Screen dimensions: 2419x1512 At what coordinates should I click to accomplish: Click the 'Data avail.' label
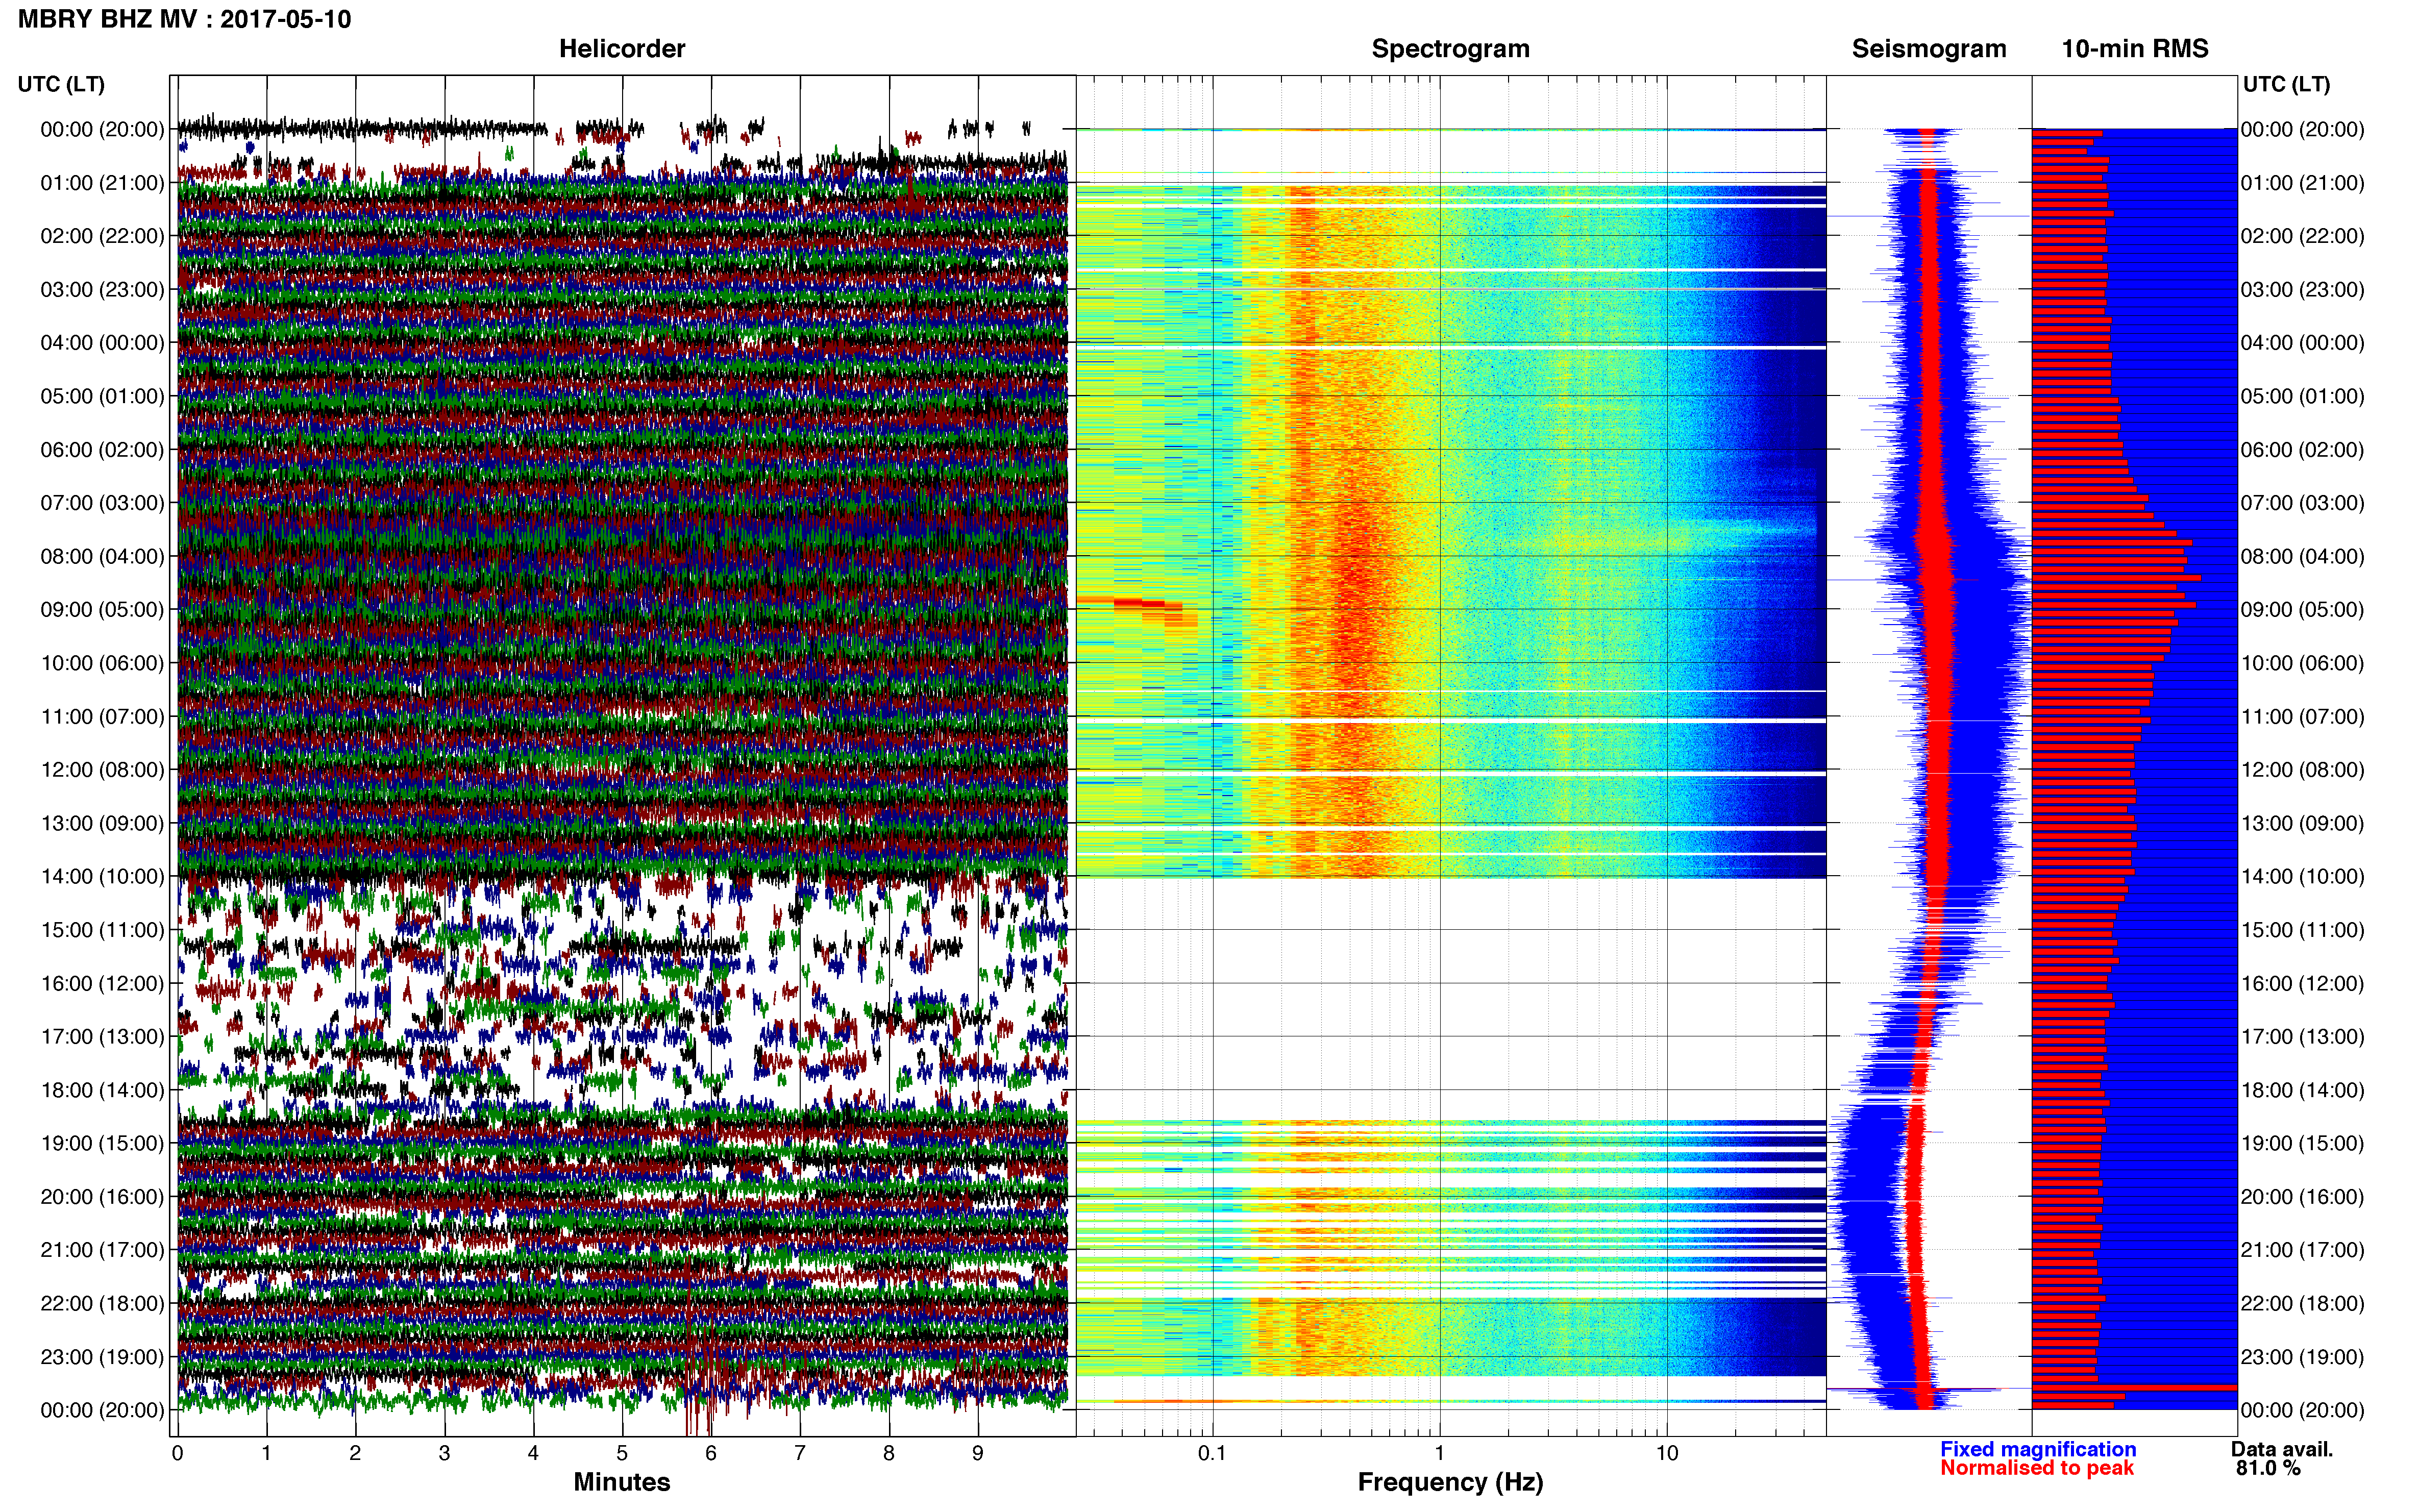coord(2282,1449)
